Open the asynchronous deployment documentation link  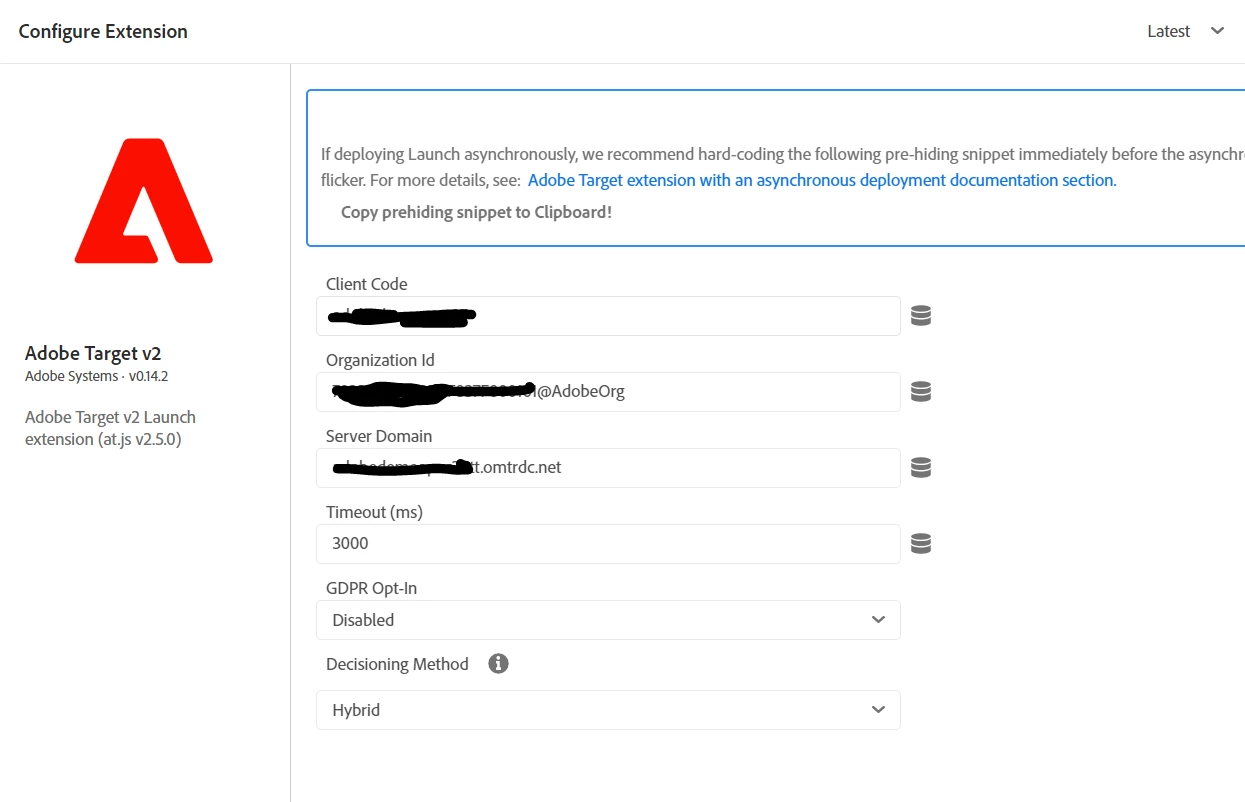pos(822,180)
